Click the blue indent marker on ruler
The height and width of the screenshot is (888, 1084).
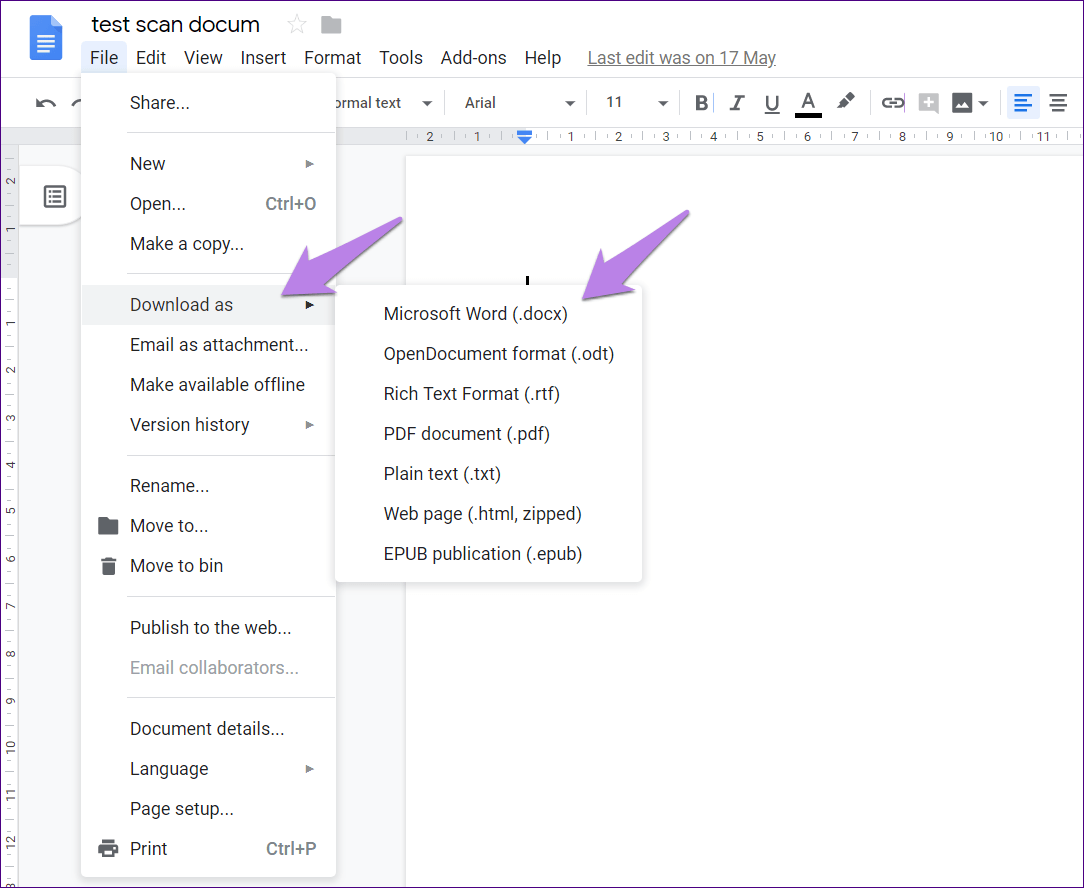pyautogui.click(x=525, y=136)
